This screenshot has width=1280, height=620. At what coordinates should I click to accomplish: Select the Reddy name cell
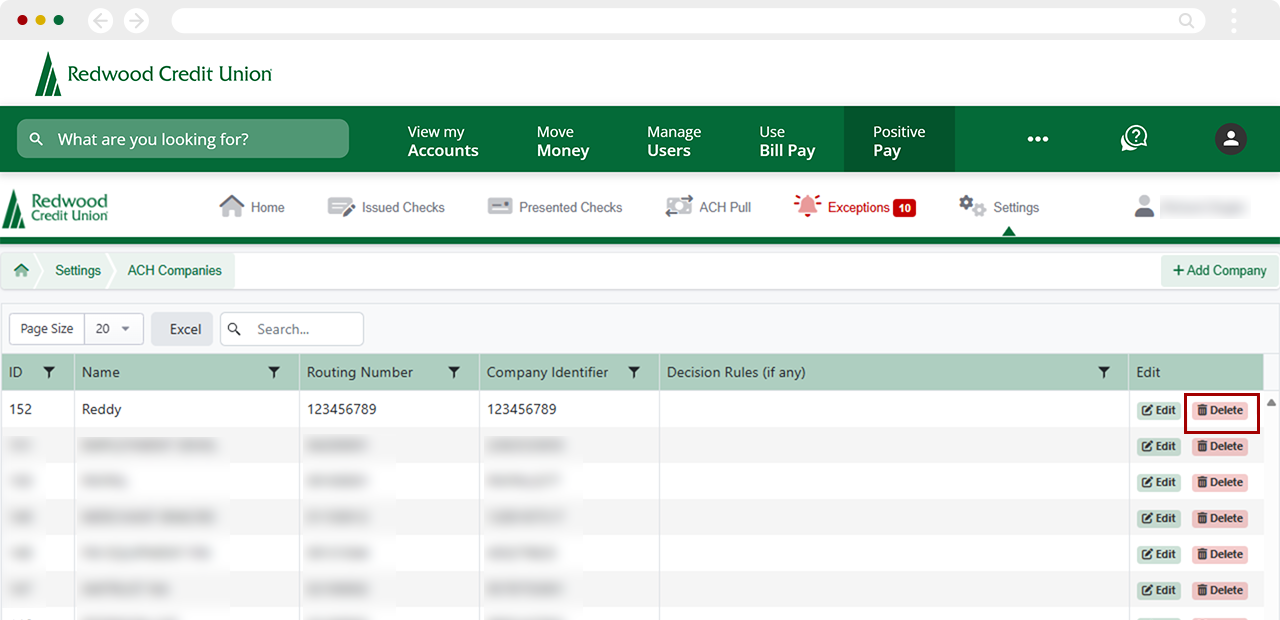click(187, 409)
